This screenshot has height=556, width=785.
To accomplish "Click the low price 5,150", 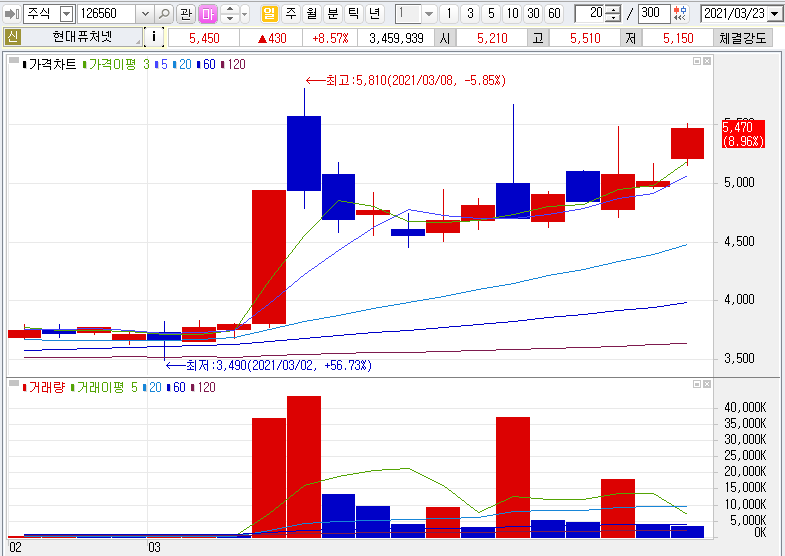I will point(678,38).
